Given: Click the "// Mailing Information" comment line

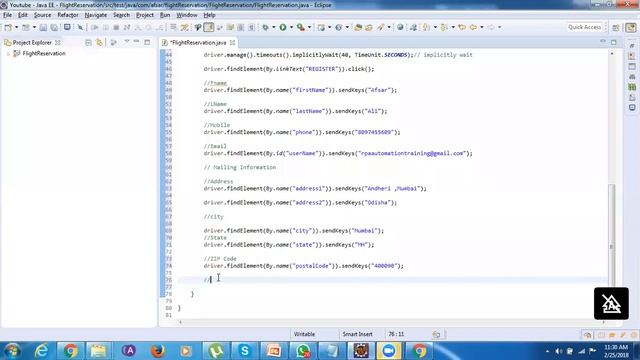Looking at the screenshot, I should pyautogui.click(x=240, y=167).
